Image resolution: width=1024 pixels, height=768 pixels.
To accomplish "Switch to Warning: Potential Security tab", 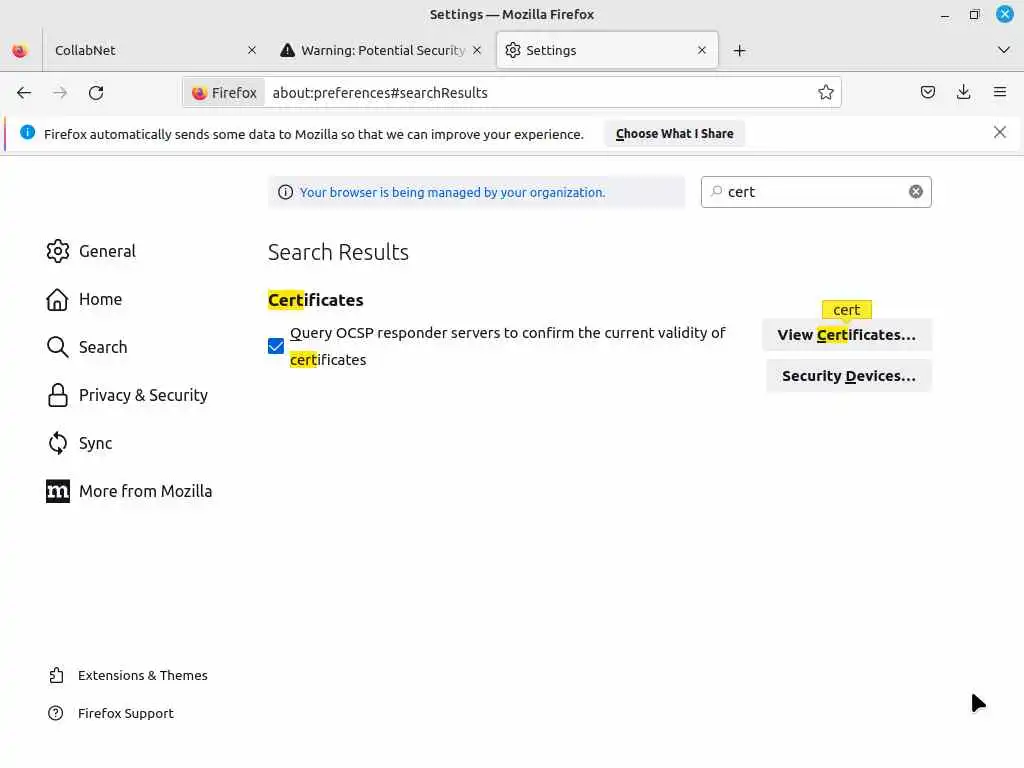I will tap(380, 50).
